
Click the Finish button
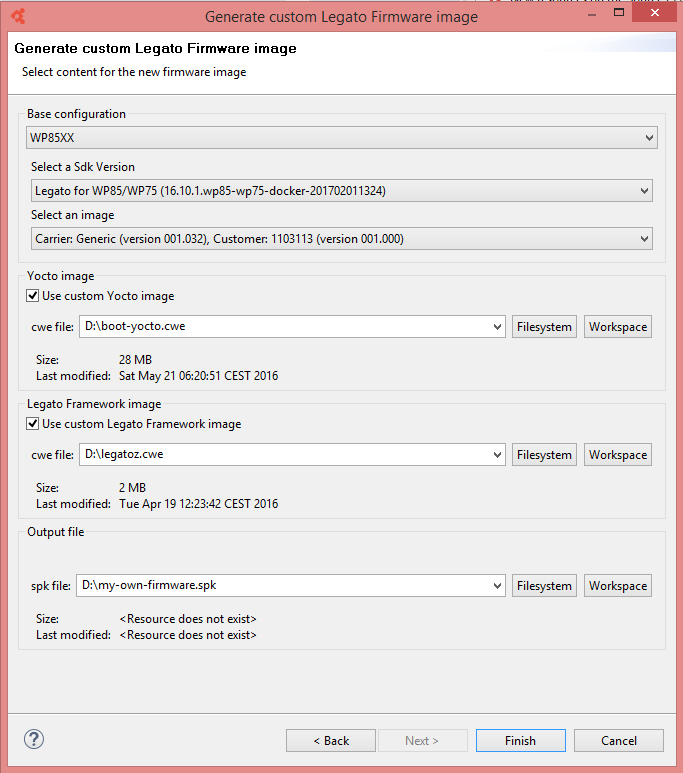(520, 740)
